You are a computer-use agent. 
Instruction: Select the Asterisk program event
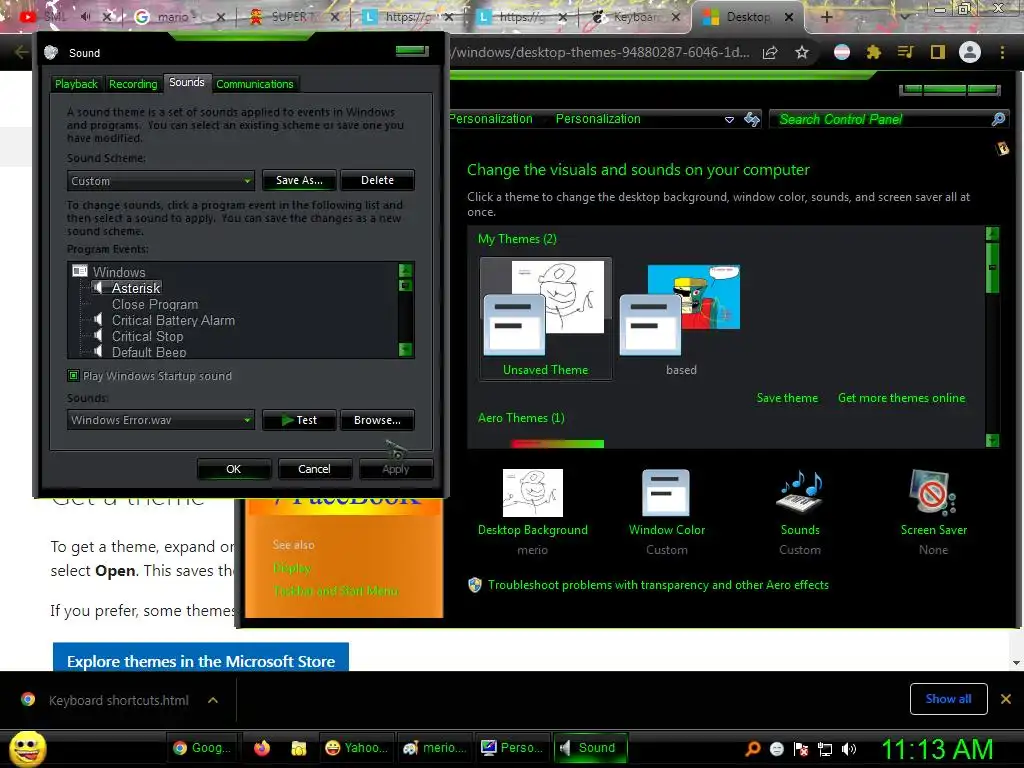pos(136,288)
